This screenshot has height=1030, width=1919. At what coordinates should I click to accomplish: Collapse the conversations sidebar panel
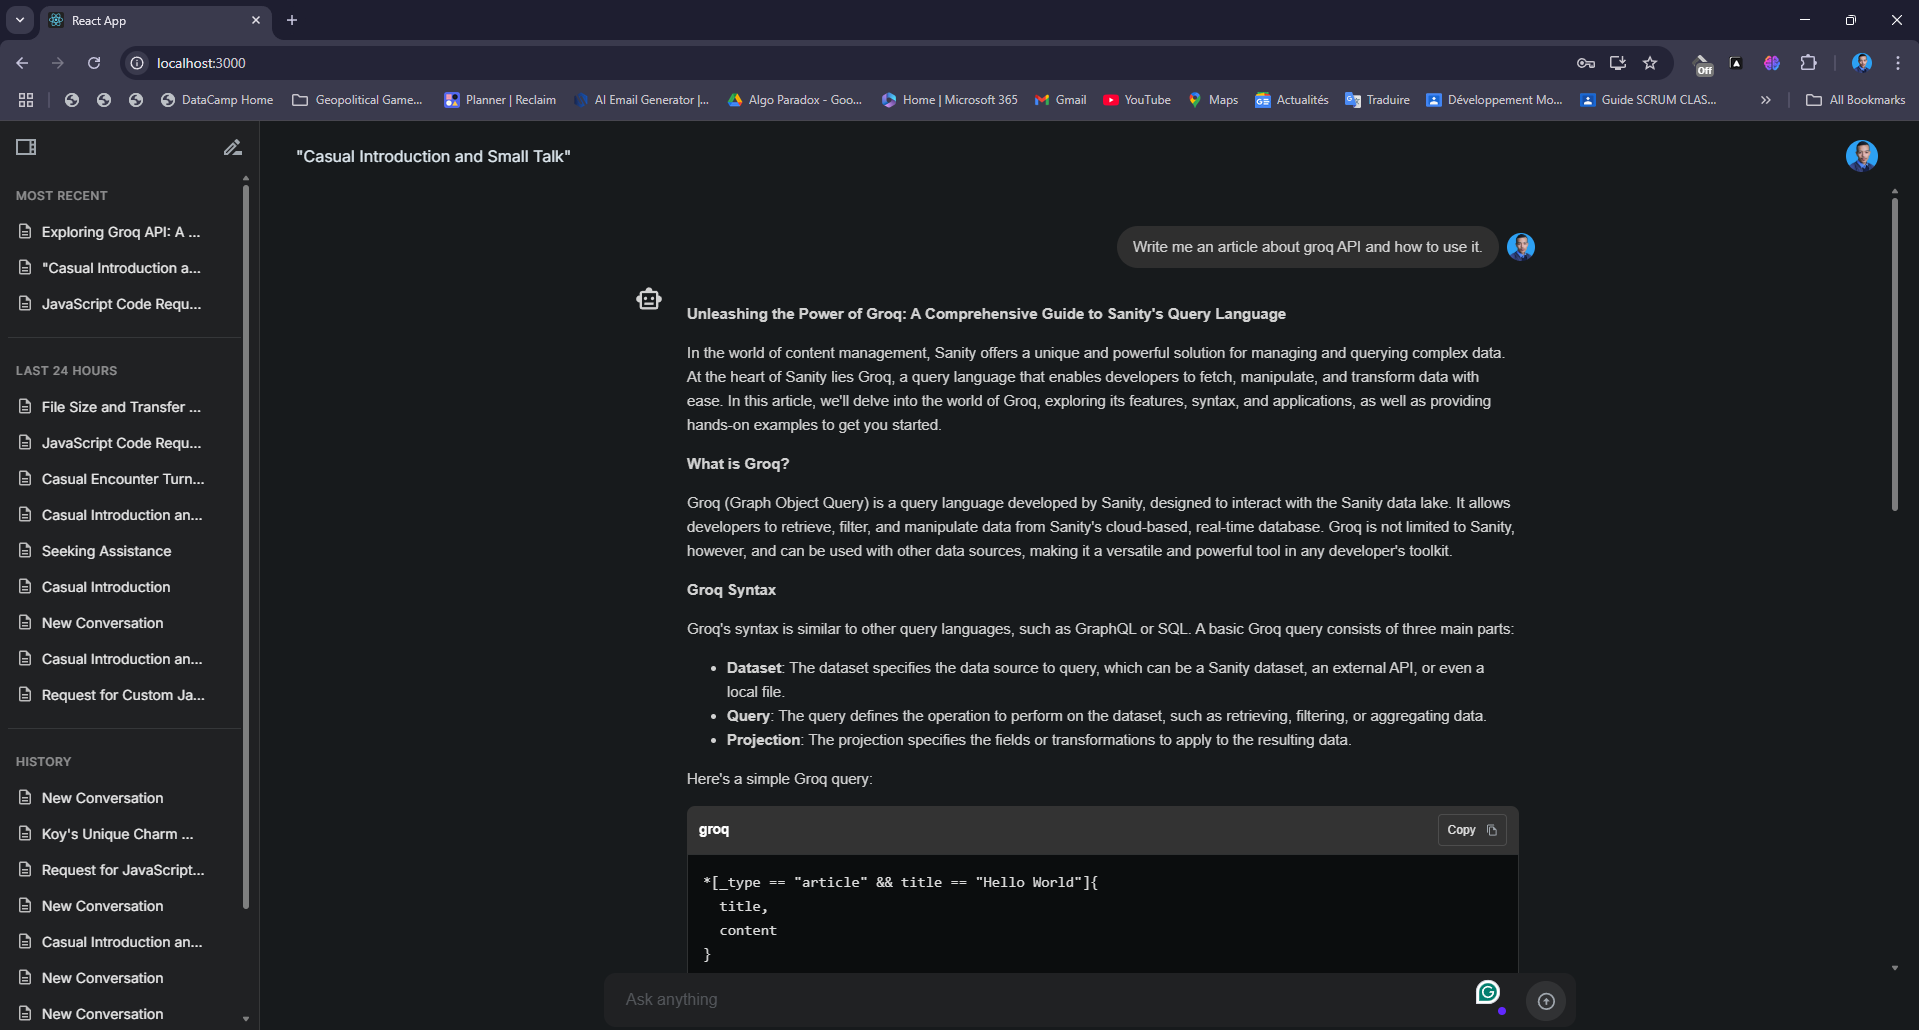[x=26, y=147]
